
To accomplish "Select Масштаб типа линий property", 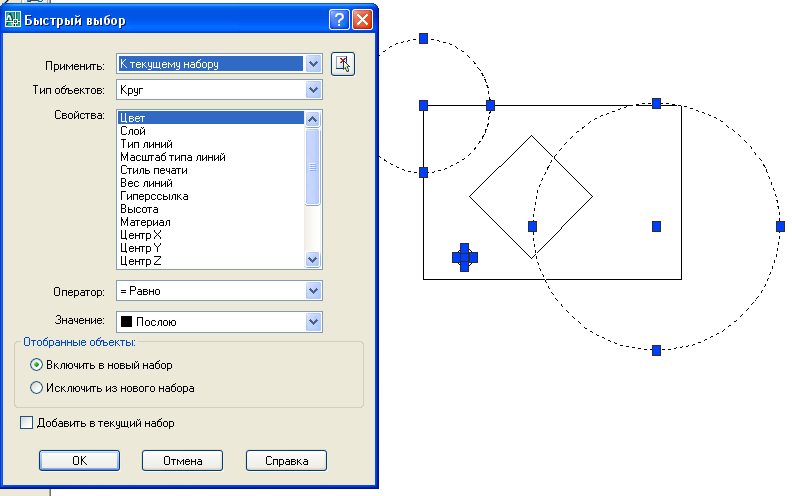I will [211, 157].
